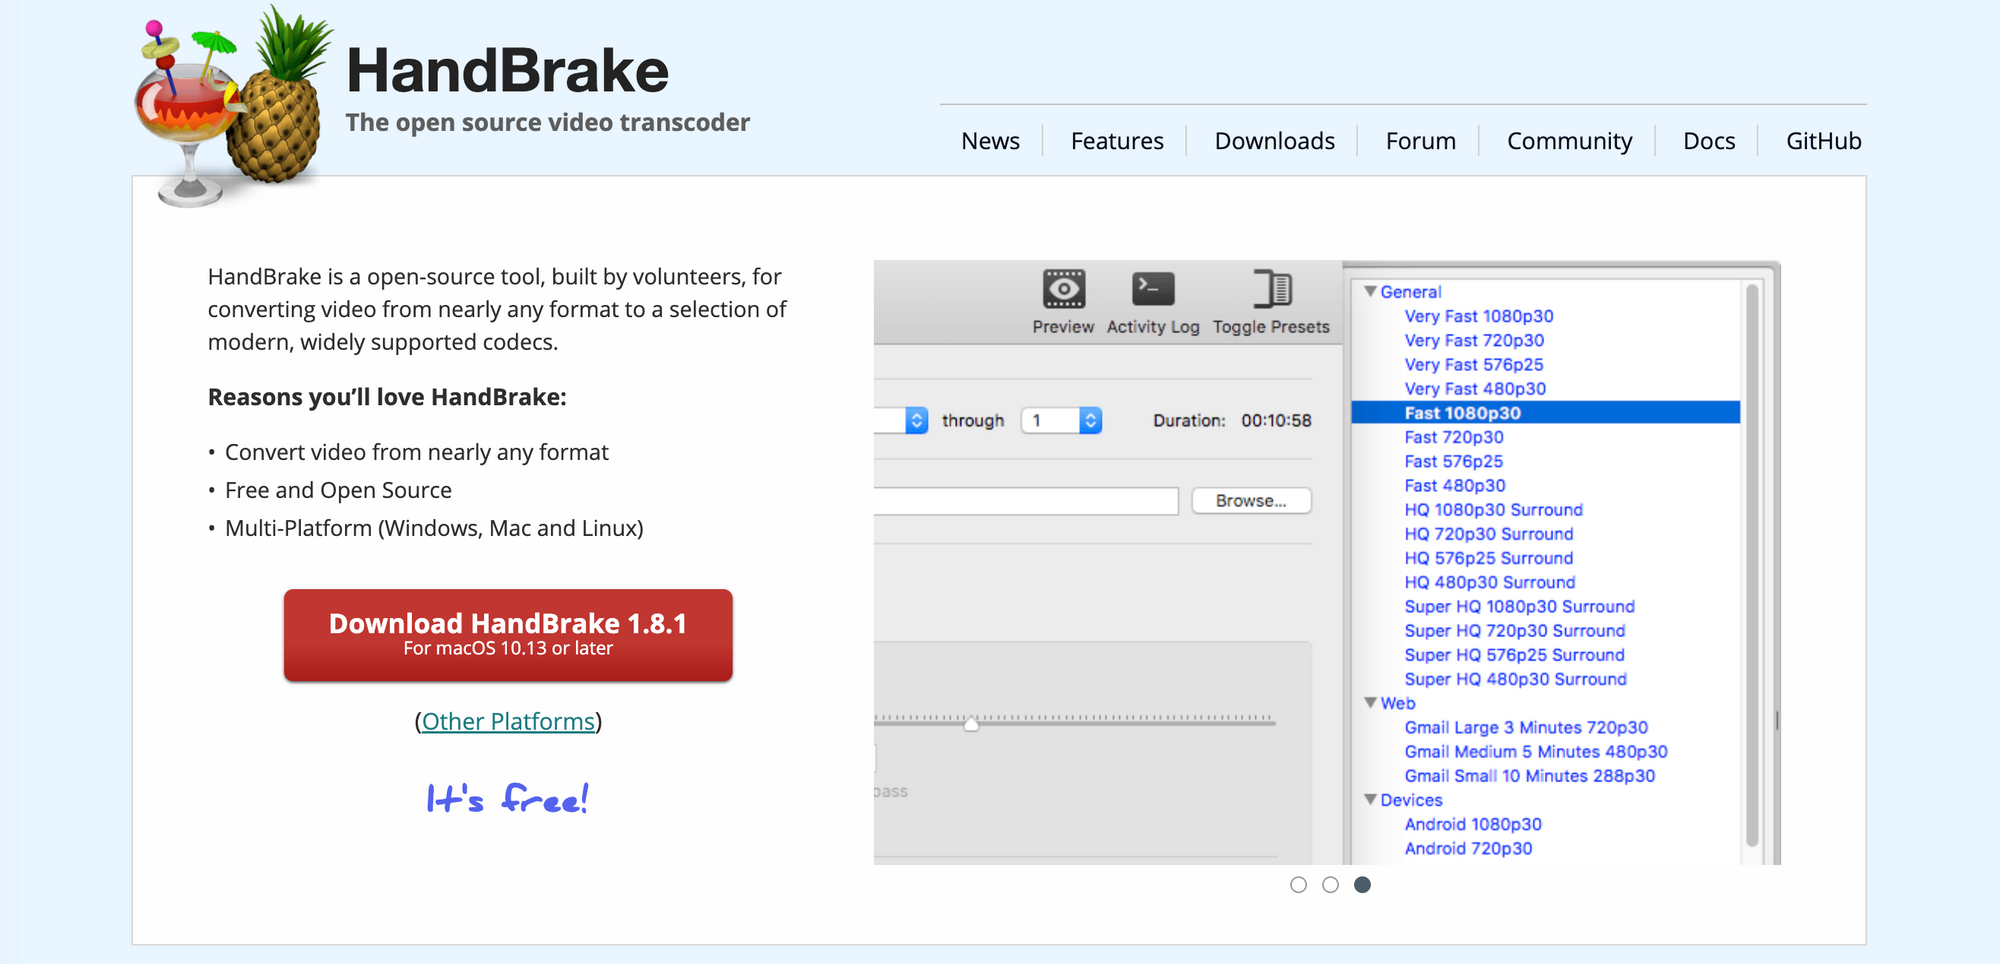This screenshot has height=964, width=2000.
Task: Visit the GitHub page
Action: coord(1823,141)
